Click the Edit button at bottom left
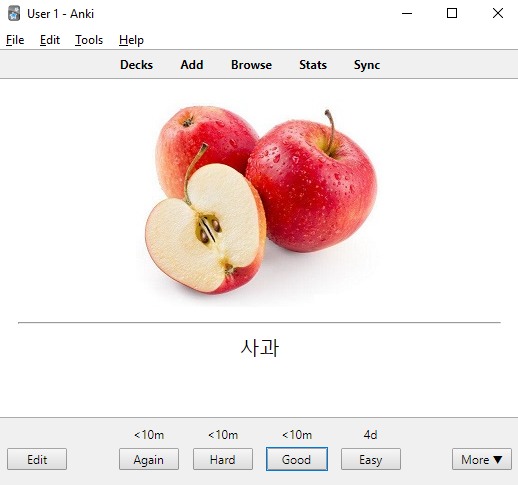 click(x=37, y=459)
